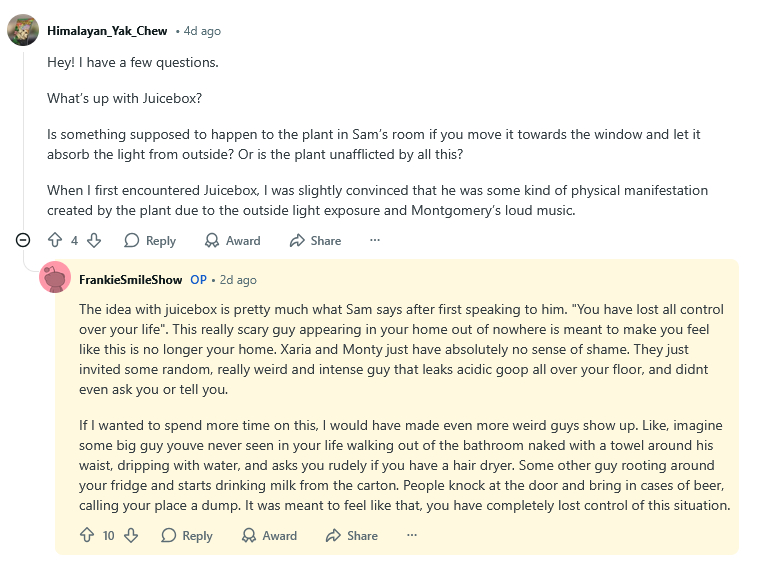Collapse the comment thread with minus button

23,240
